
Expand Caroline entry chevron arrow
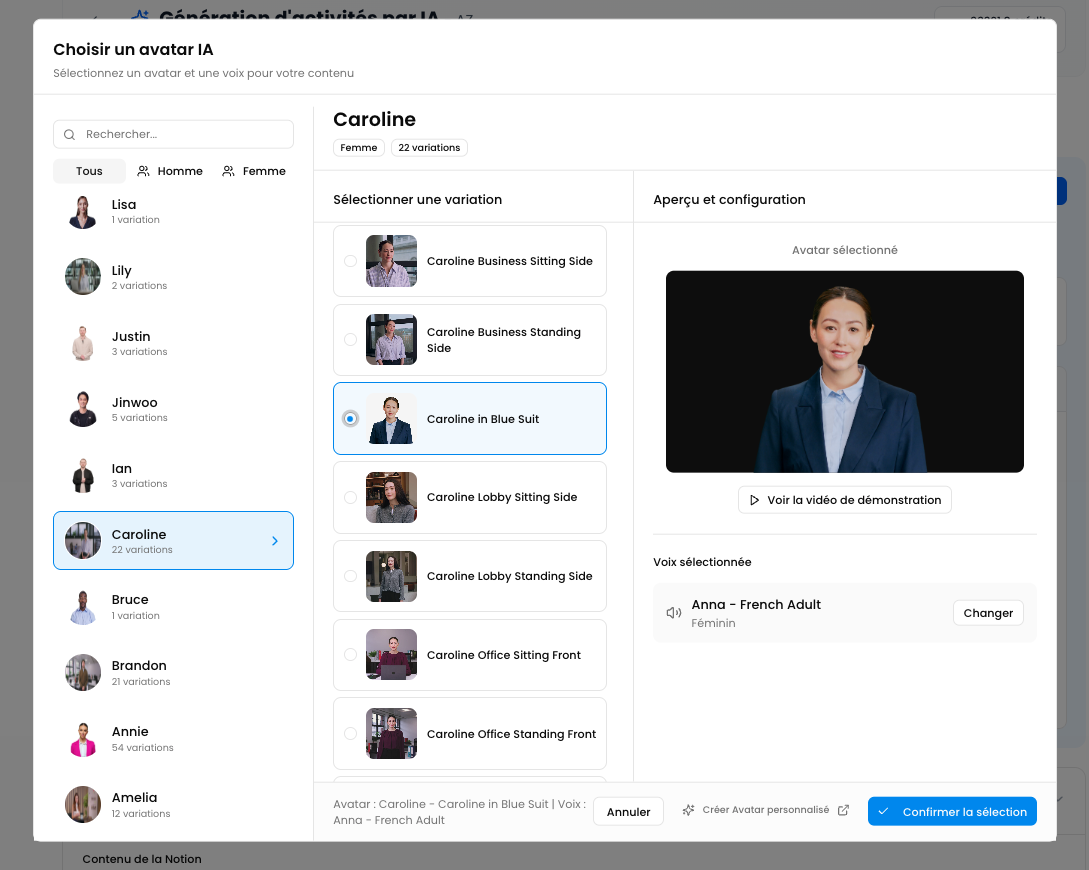click(275, 541)
